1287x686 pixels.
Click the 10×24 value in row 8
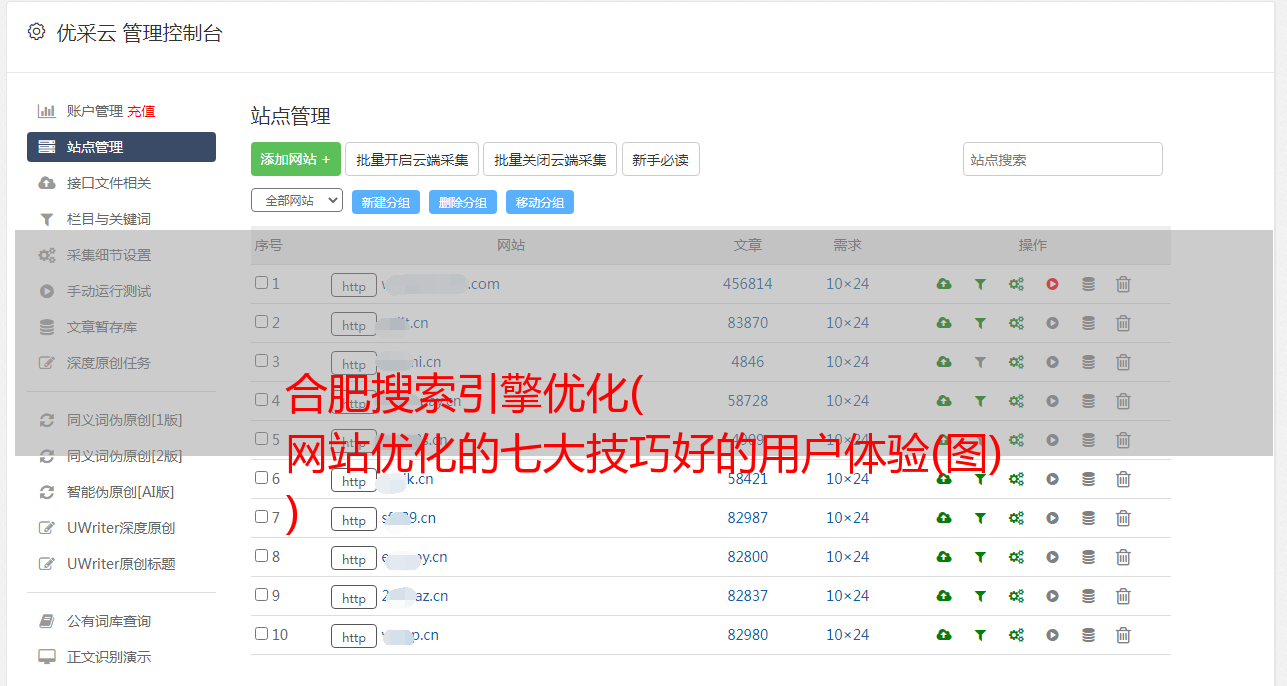[847, 557]
